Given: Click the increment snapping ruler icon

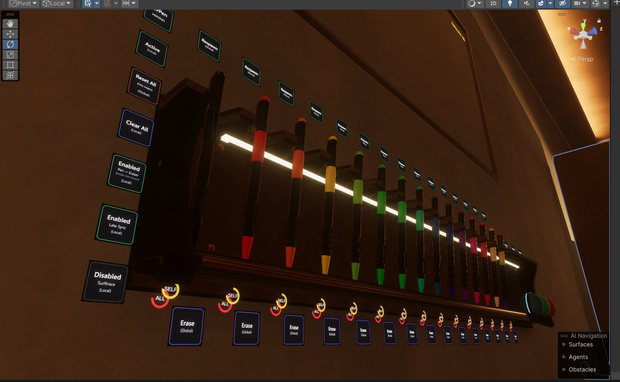Looking at the screenshot, I should click(126, 4).
